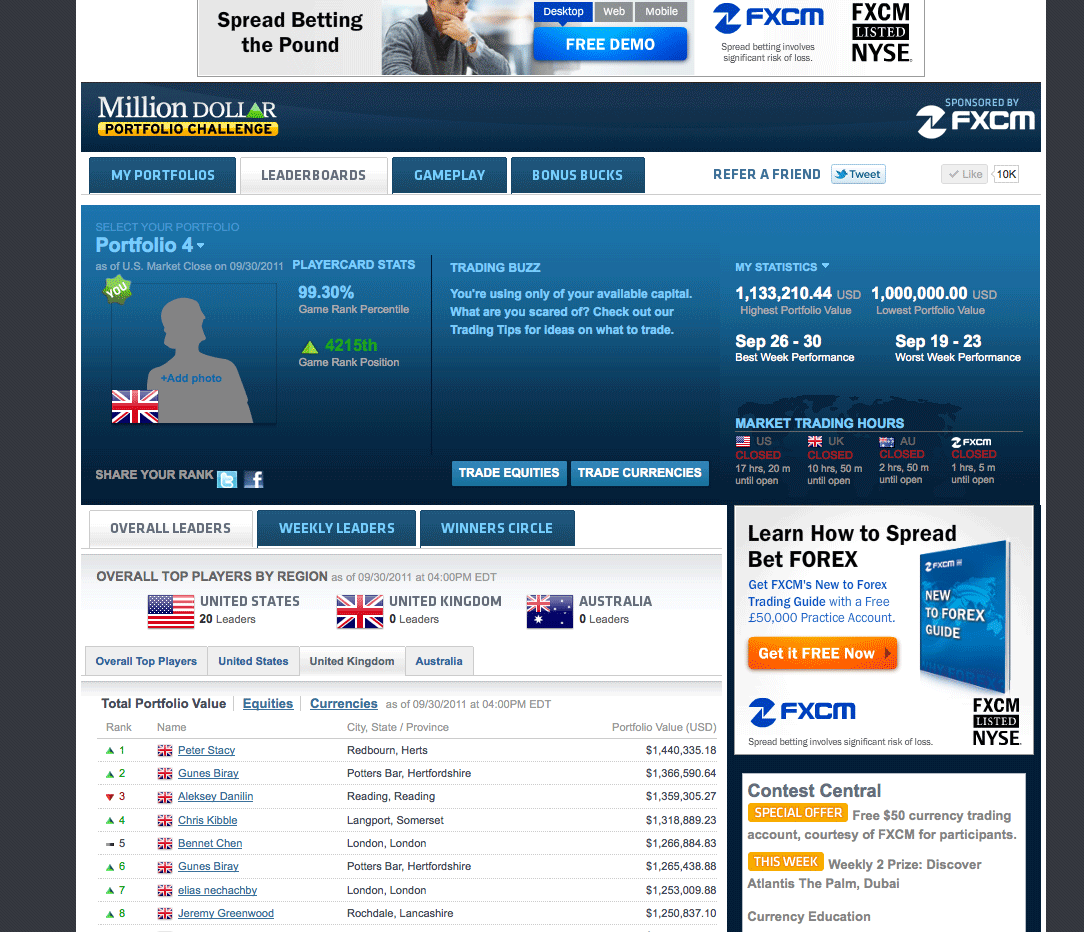Click the Refer A Friend link
1084x932 pixels.
(767, 175)
